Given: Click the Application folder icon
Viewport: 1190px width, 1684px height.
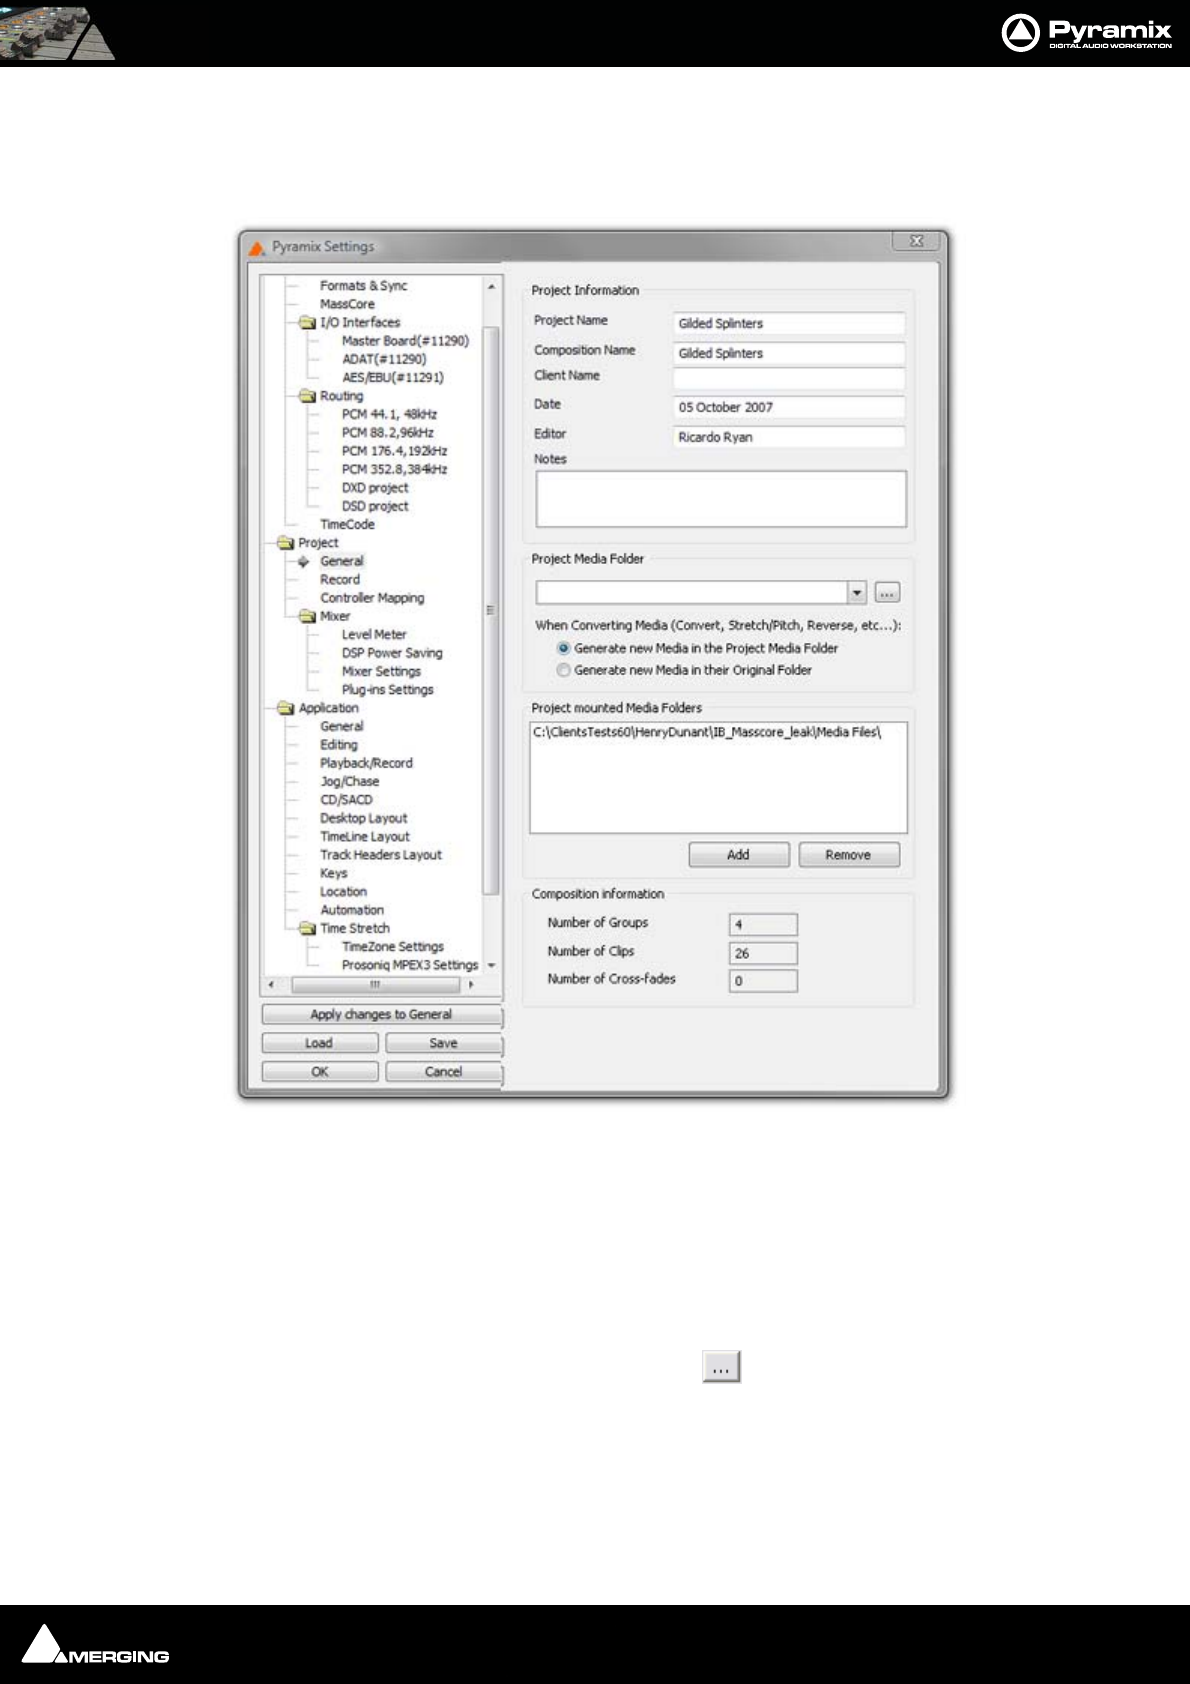Looking at the screenshot, I should pos(285,708).
